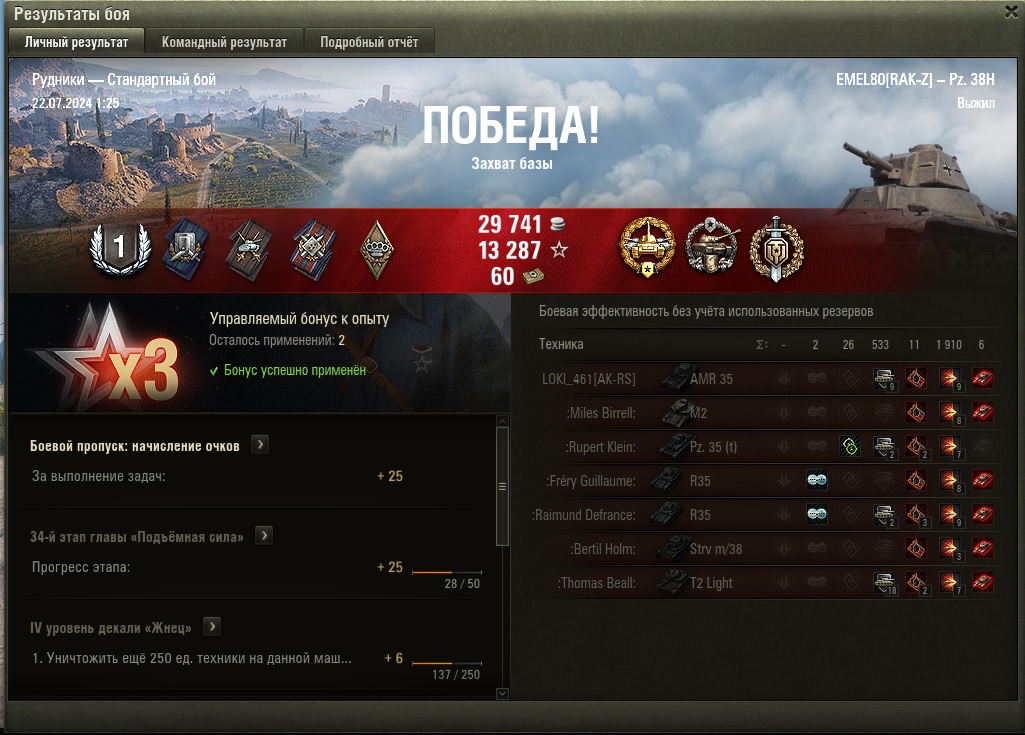The height and width of the screenshot is (735, 1025).
Task: Expand the IV уровень декали «Жнец» section
Action: 212,626
